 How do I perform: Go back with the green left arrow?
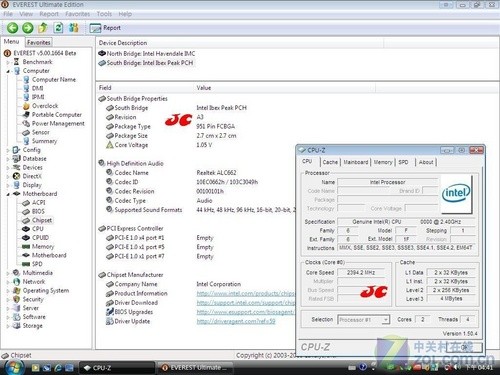[13, 28]
